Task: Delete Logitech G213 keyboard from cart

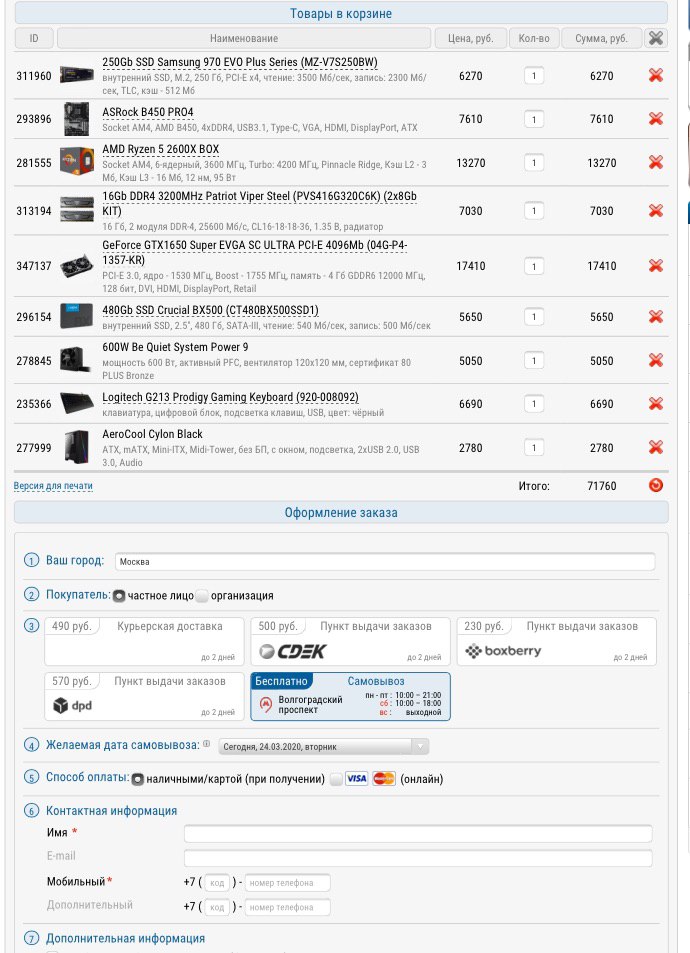Action: pos(655,404)
